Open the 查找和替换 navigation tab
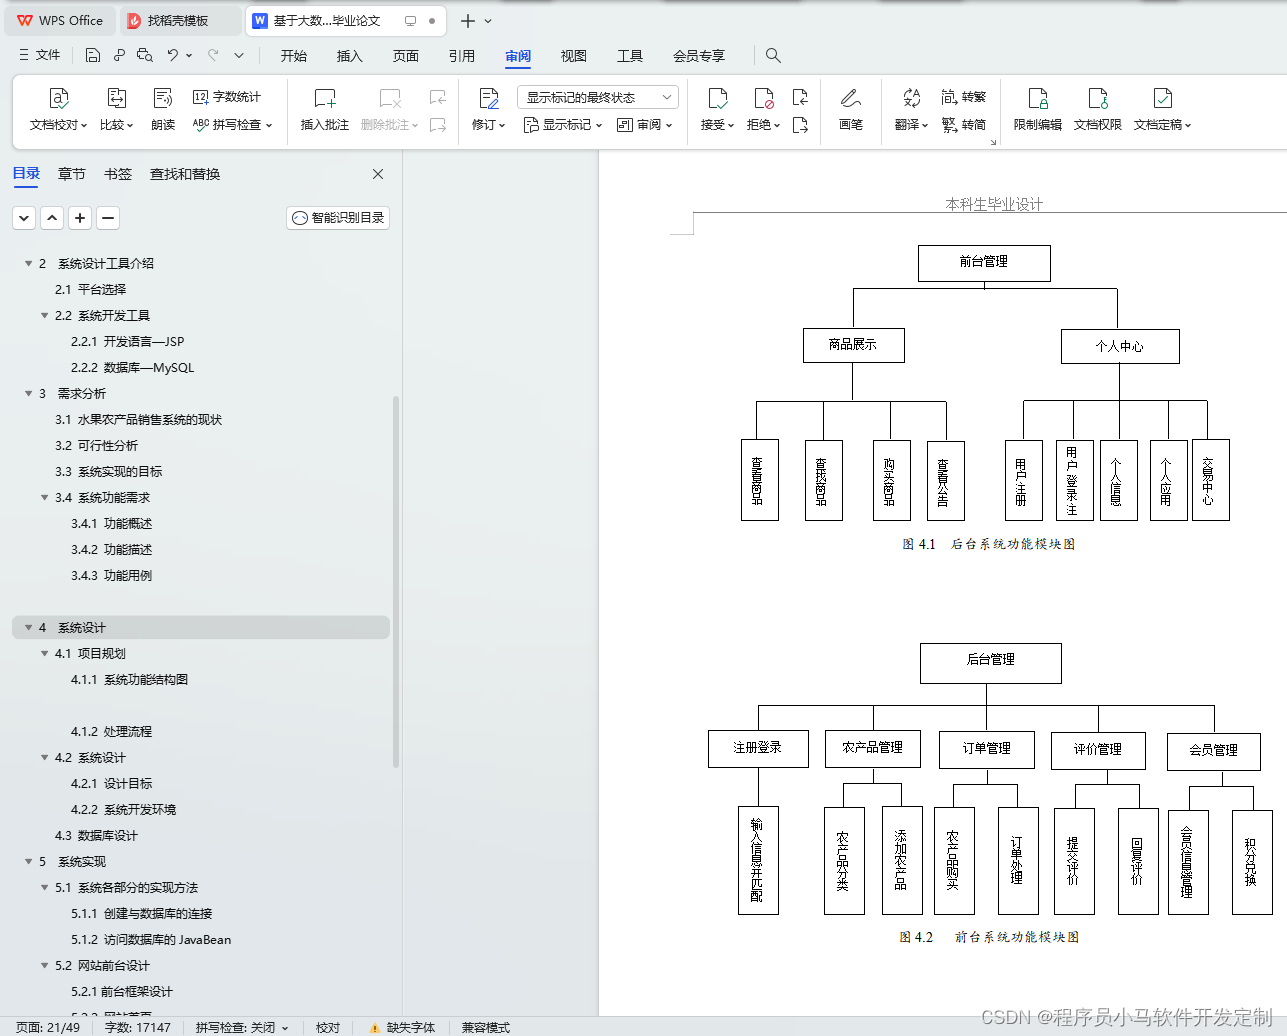 tap(185, 174)
